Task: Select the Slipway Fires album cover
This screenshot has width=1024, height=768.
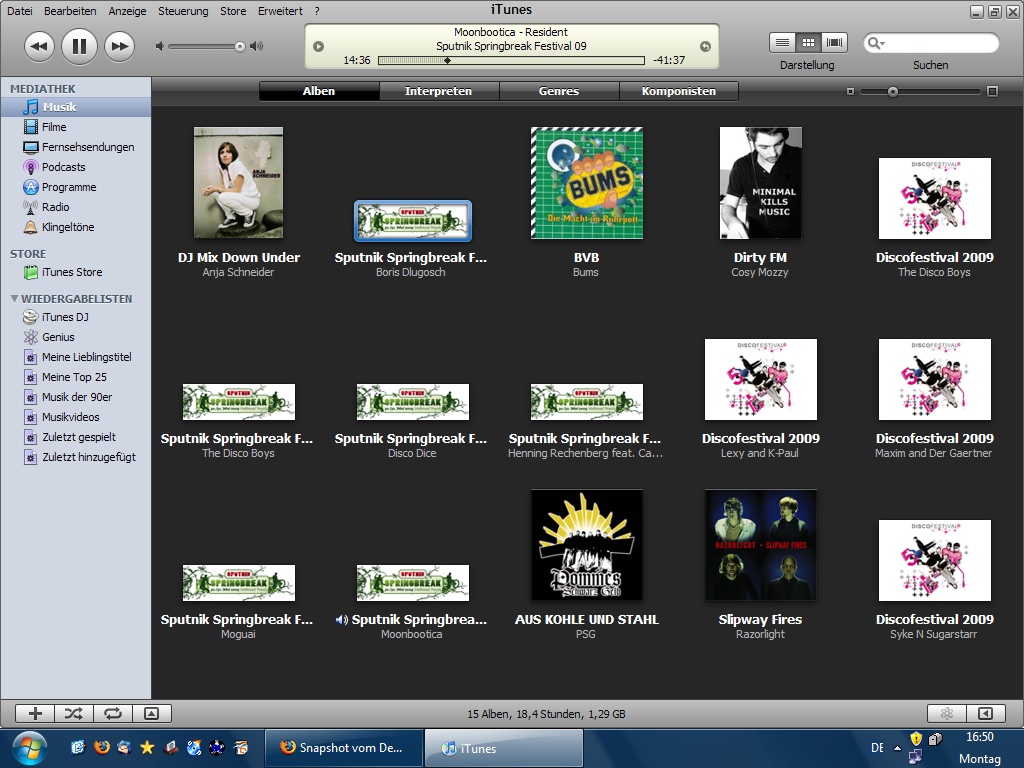Action: point(760,545)
